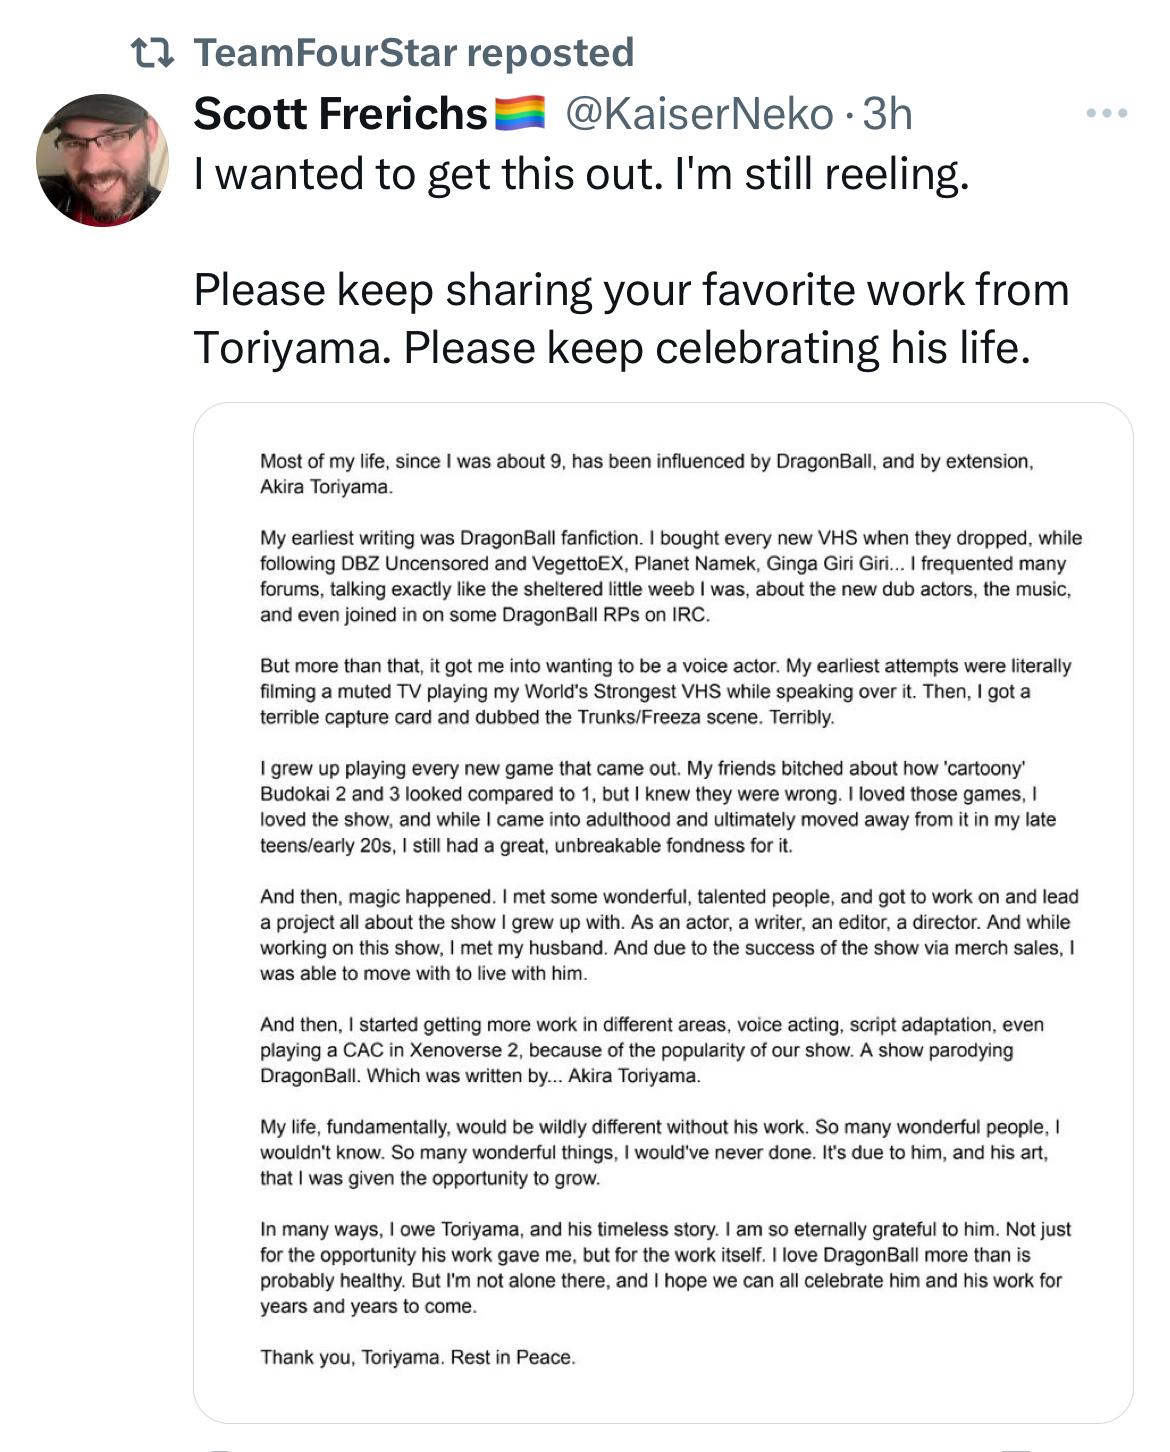
Task: Open the Scott Frerichs display name link
Action: (x=340, y=113)
